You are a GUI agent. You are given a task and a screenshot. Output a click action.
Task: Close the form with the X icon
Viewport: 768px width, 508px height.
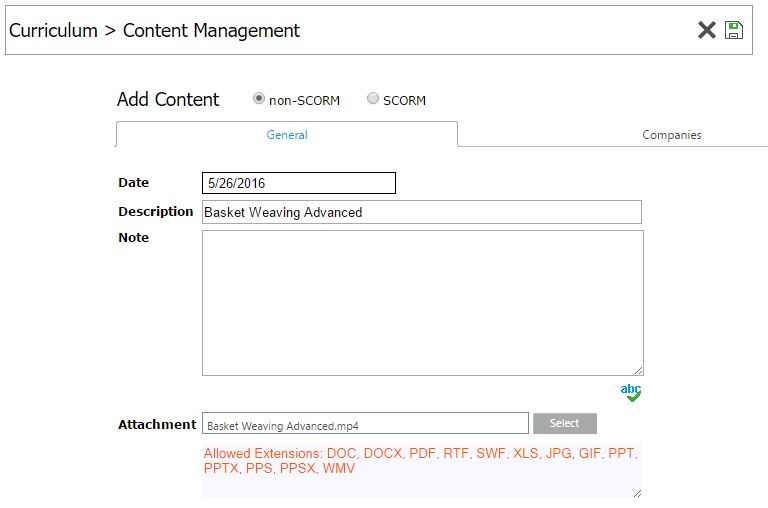[x=707, y=30]
